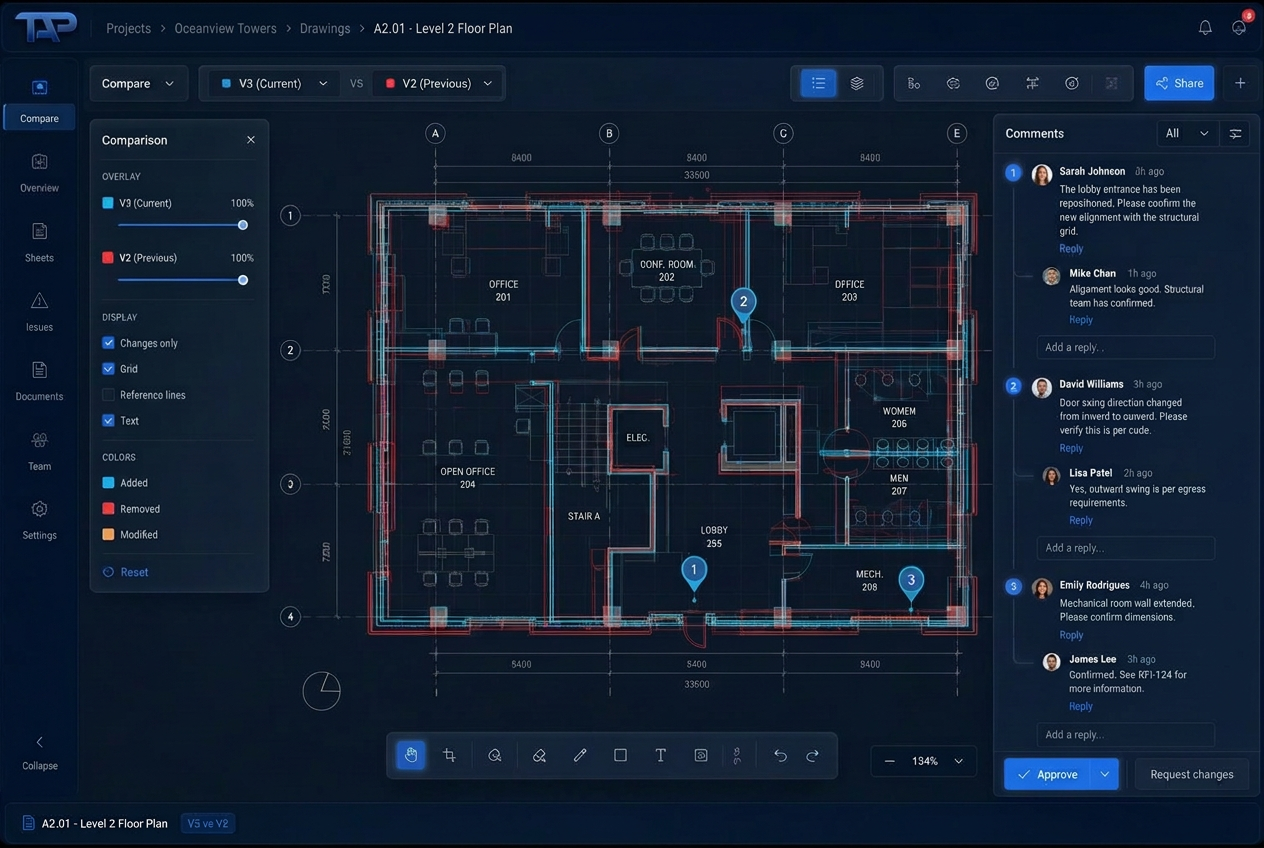Viewport: 1264px width, 848px height.
Task: Select the crop tool
Action: coord(450,755)
